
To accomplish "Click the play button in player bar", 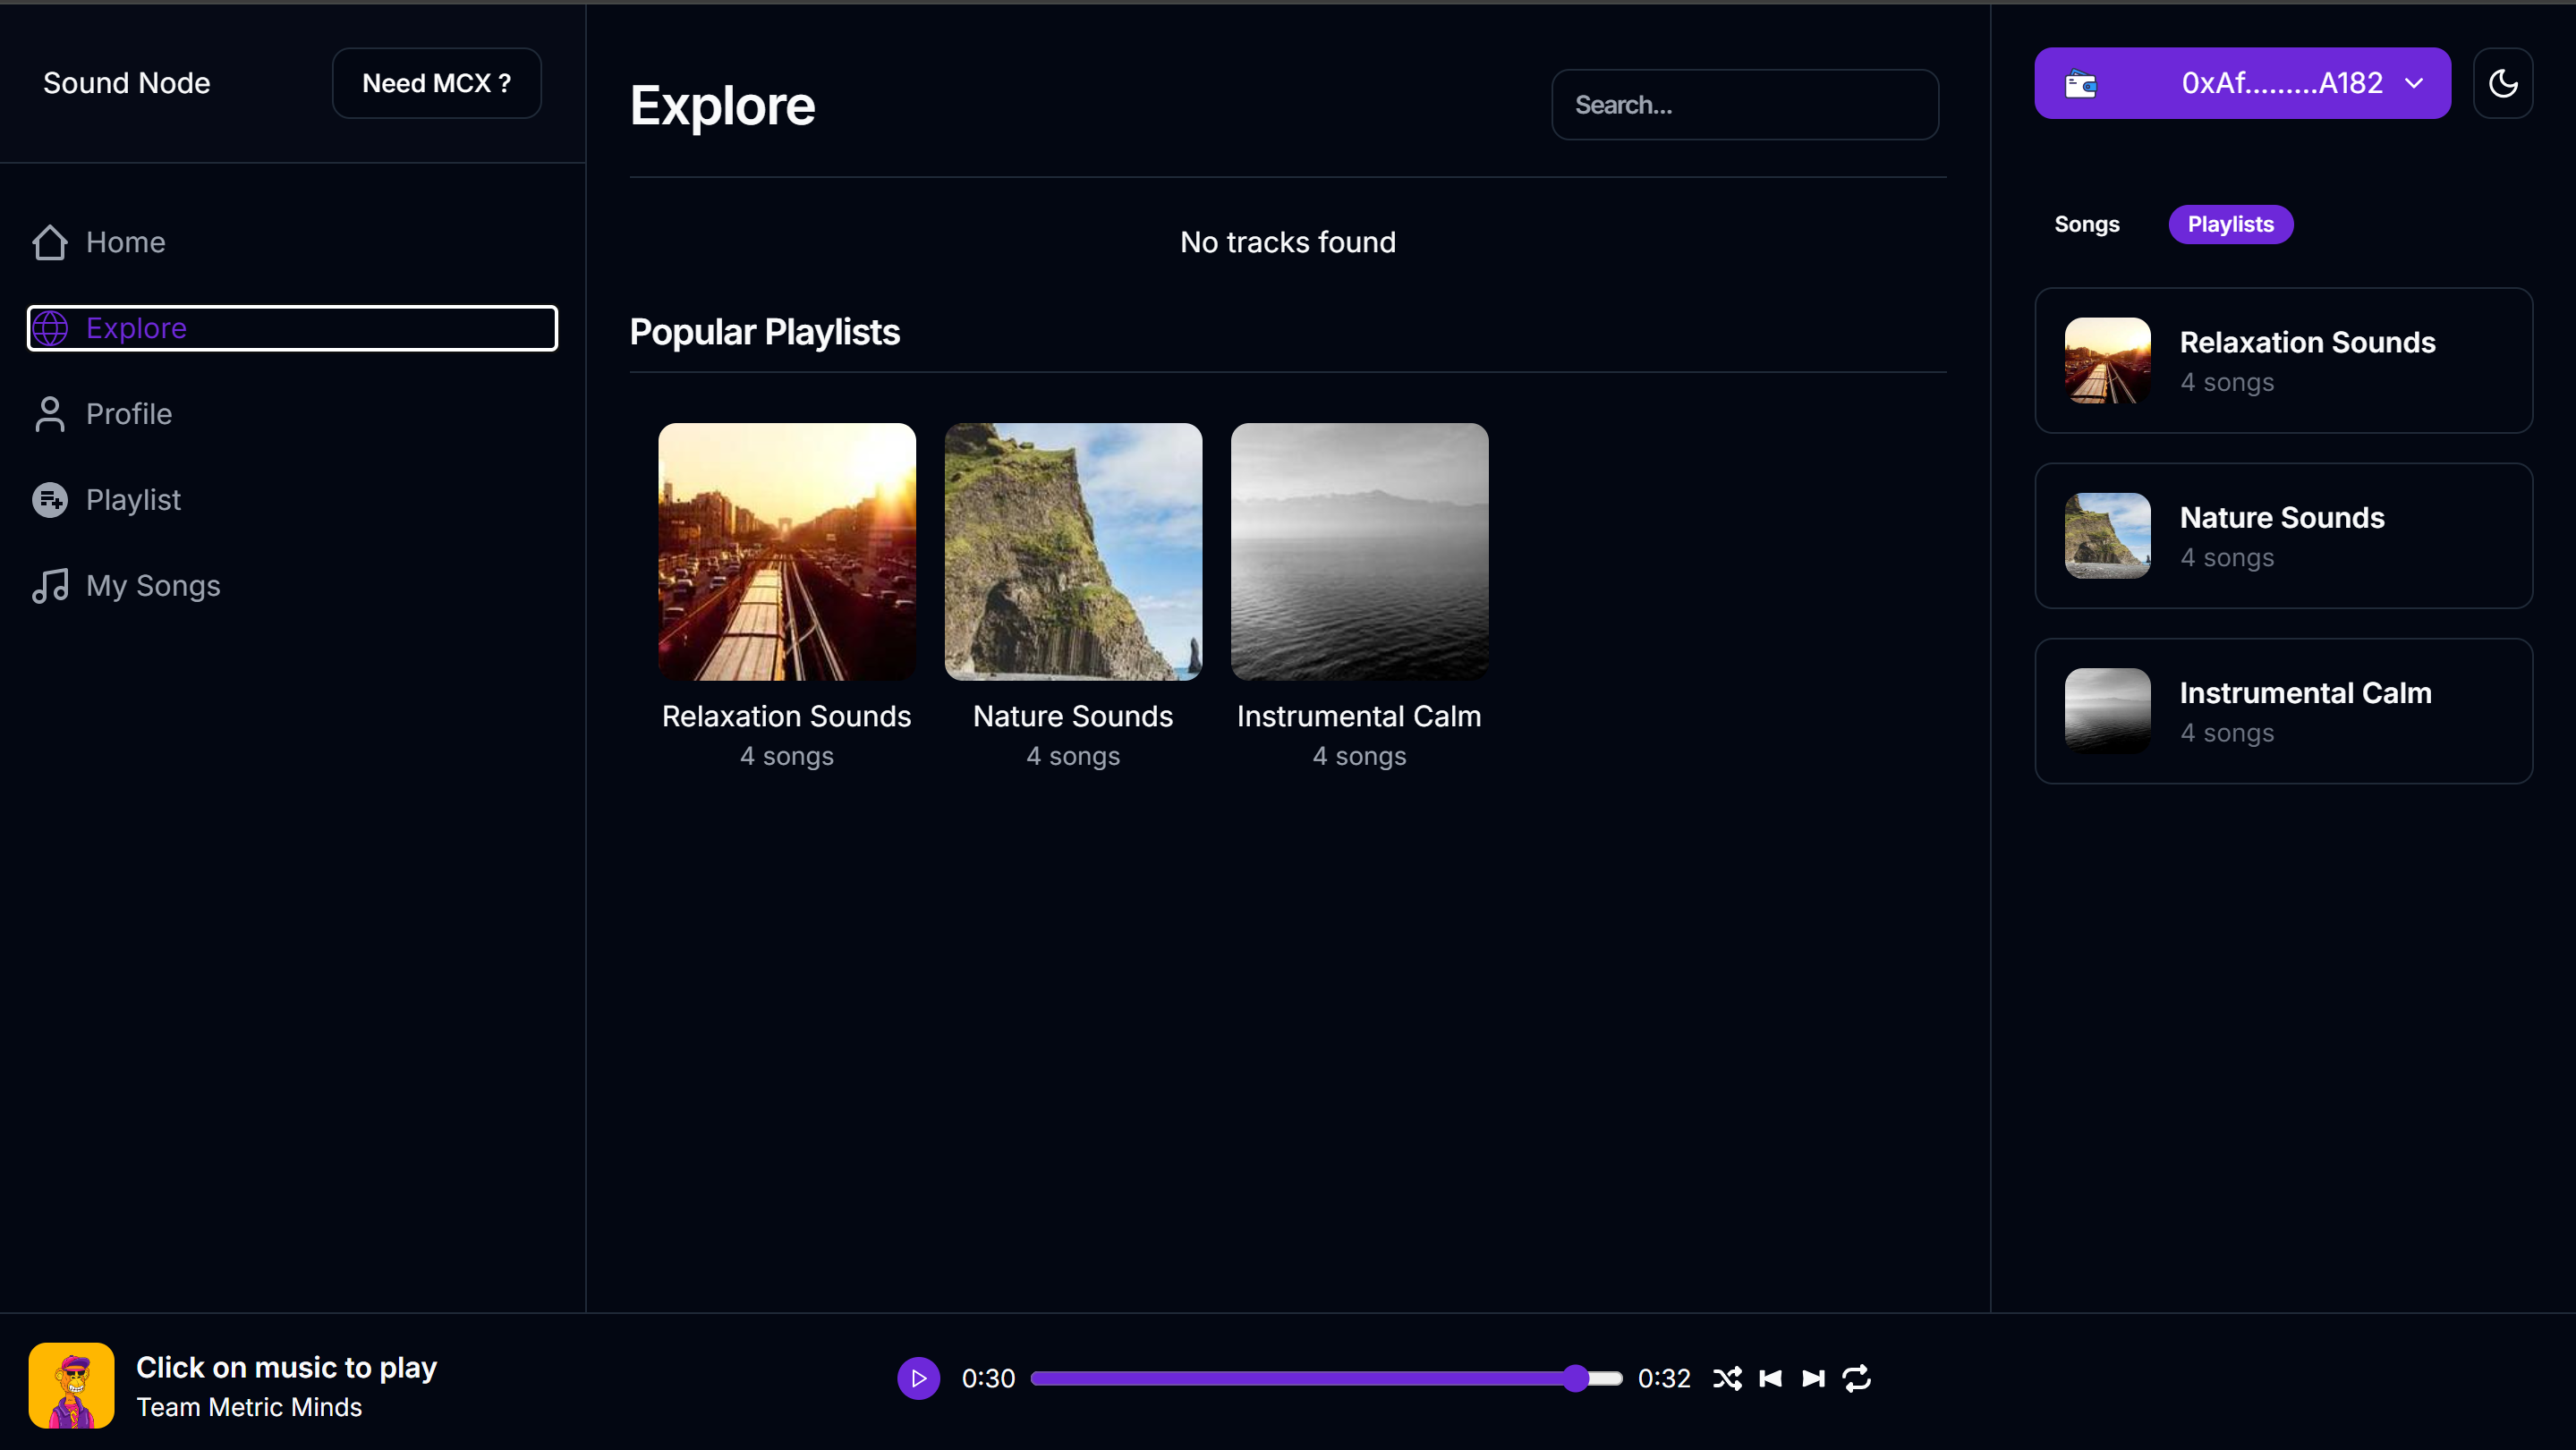I will (918, 1378).
